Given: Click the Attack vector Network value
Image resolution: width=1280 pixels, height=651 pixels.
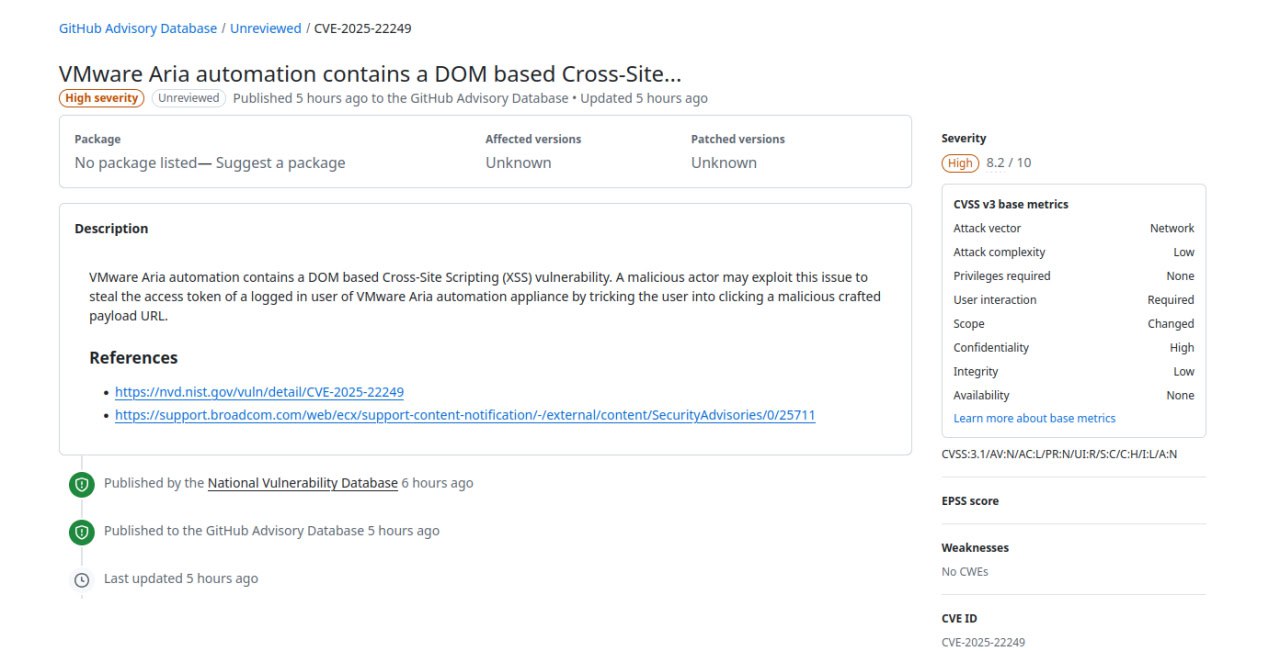Looking at the screenshot, I should coord(1172,228).
